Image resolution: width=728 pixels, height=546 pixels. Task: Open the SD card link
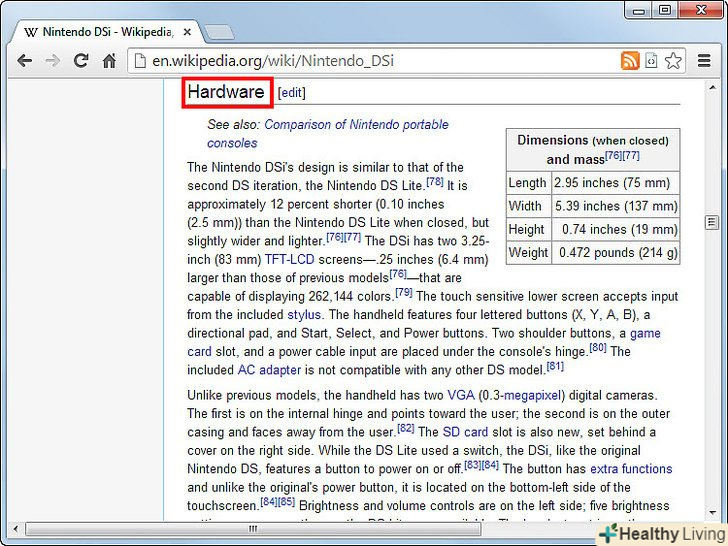pyautogui.click(x=464, y=432)
